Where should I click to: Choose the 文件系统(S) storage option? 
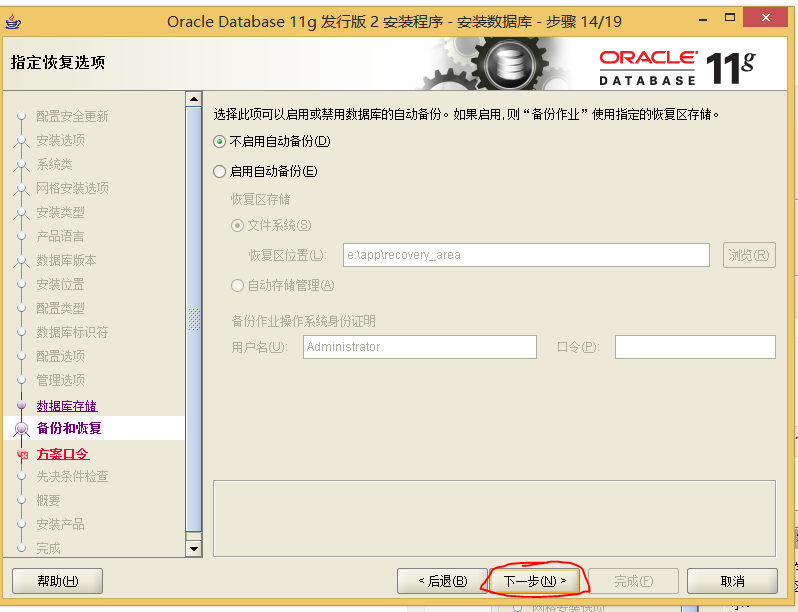(237, 225)
